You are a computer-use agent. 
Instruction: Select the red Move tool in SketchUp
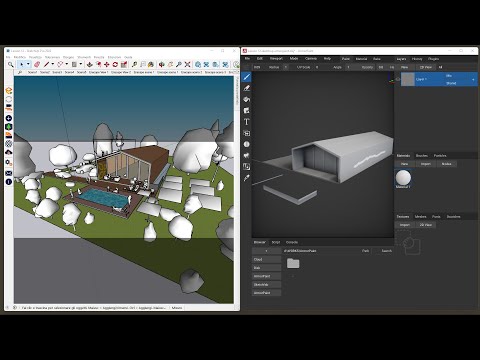tap(107, 64)
